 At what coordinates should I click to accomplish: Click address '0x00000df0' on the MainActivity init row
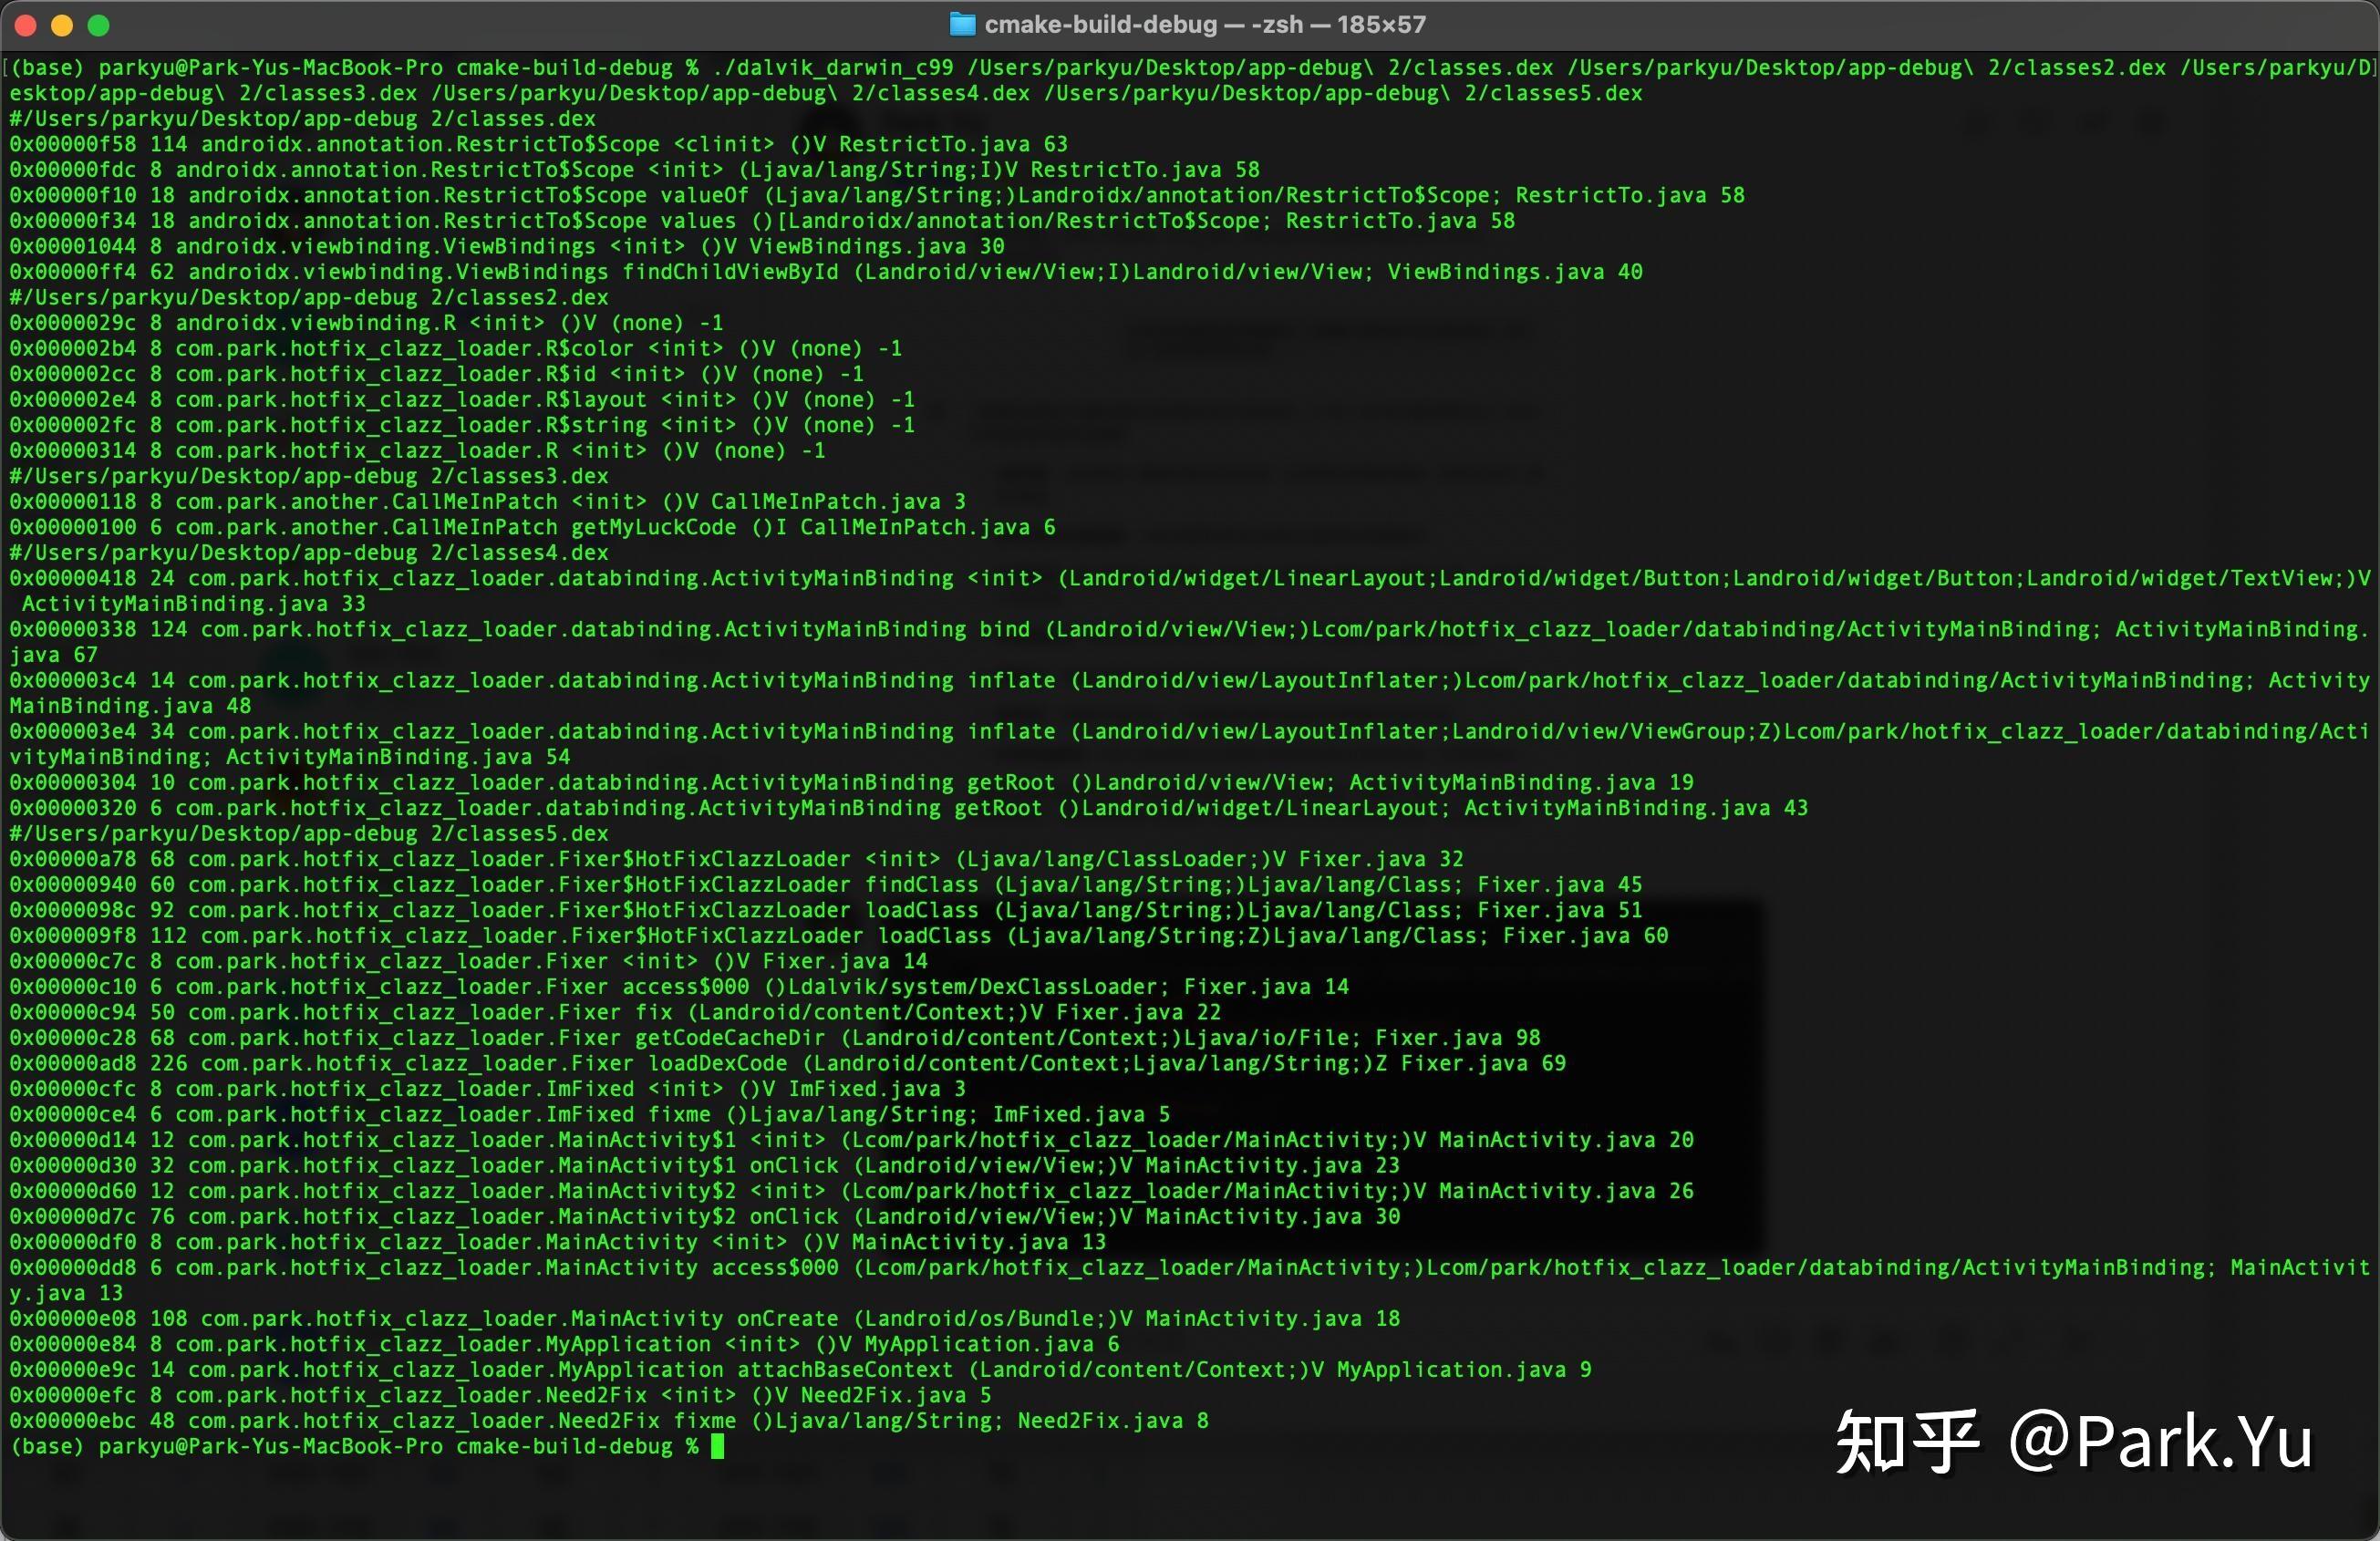73,1241
